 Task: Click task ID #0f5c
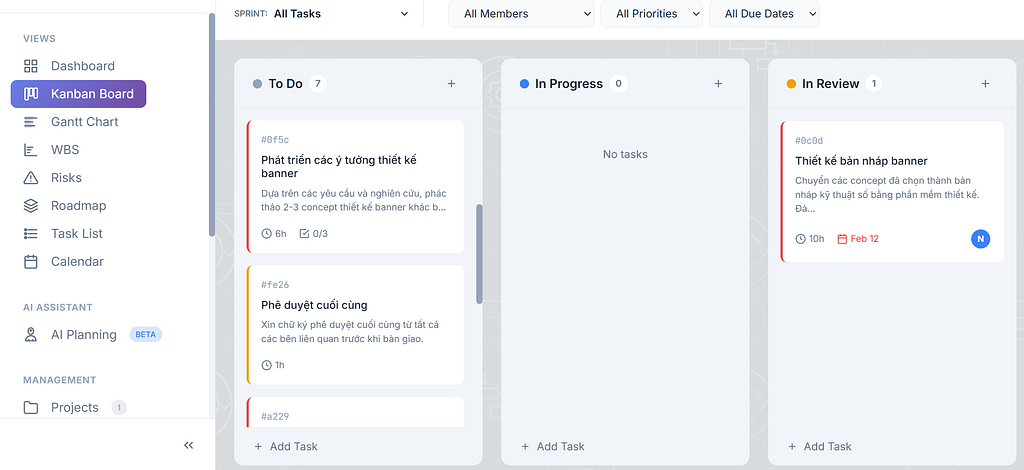click(x=275, y=140)
